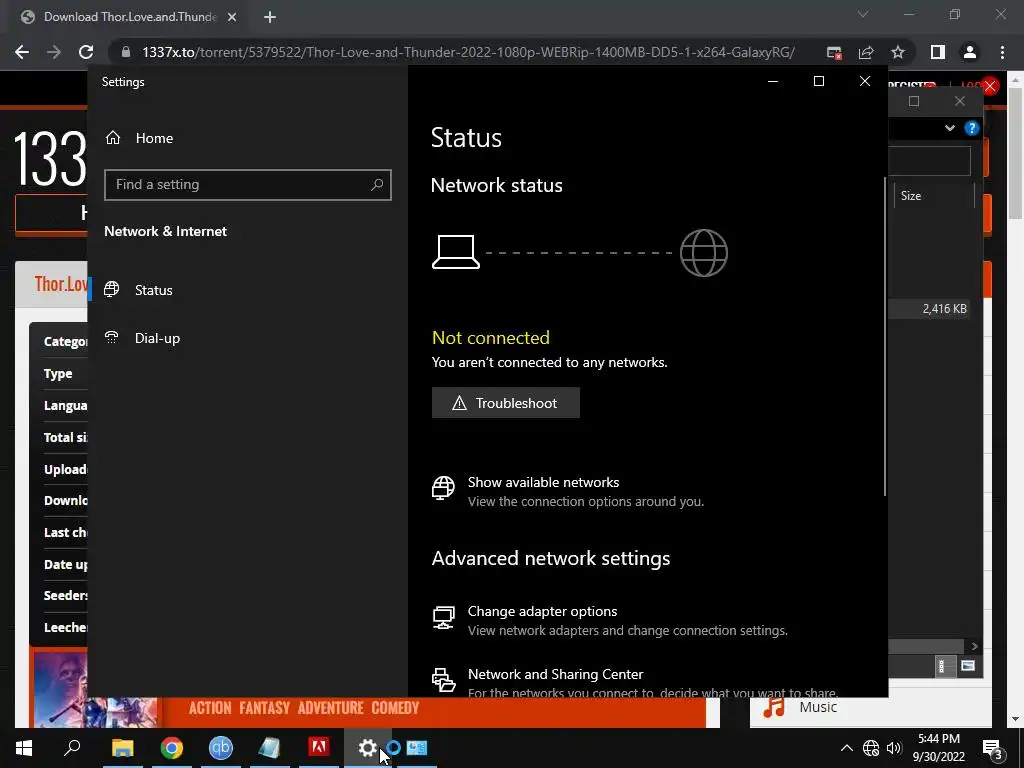The height and width of the screenshot is (768, 1024).
Task: Switch File Explorer to large icons view
Action: click(x=968, y=666)
